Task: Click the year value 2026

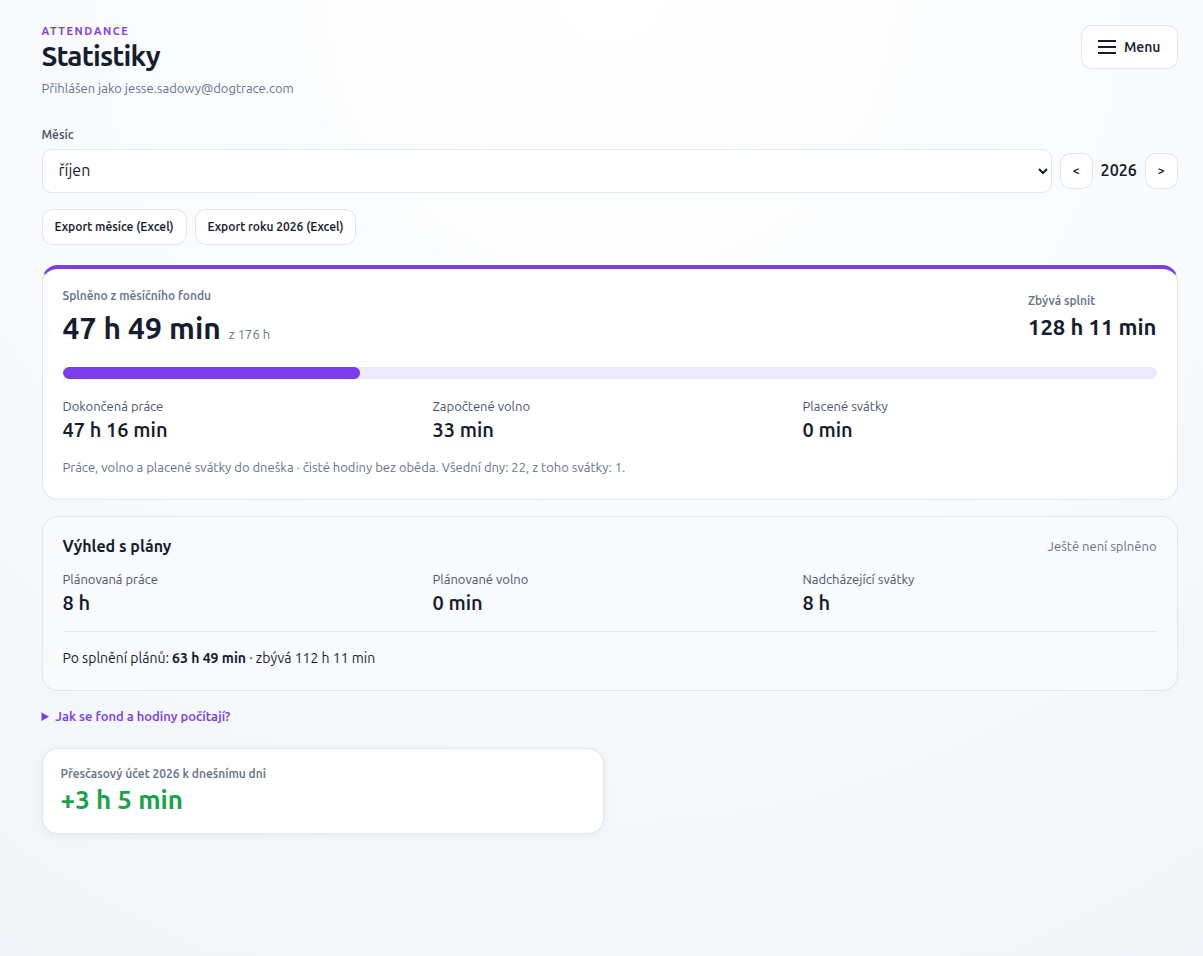Action: click(x=1118, y=171)
